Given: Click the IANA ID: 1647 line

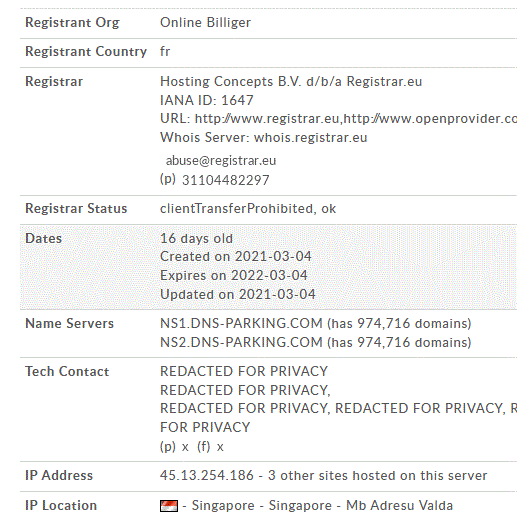Looking at the screenshot, I should pos(207,100).
